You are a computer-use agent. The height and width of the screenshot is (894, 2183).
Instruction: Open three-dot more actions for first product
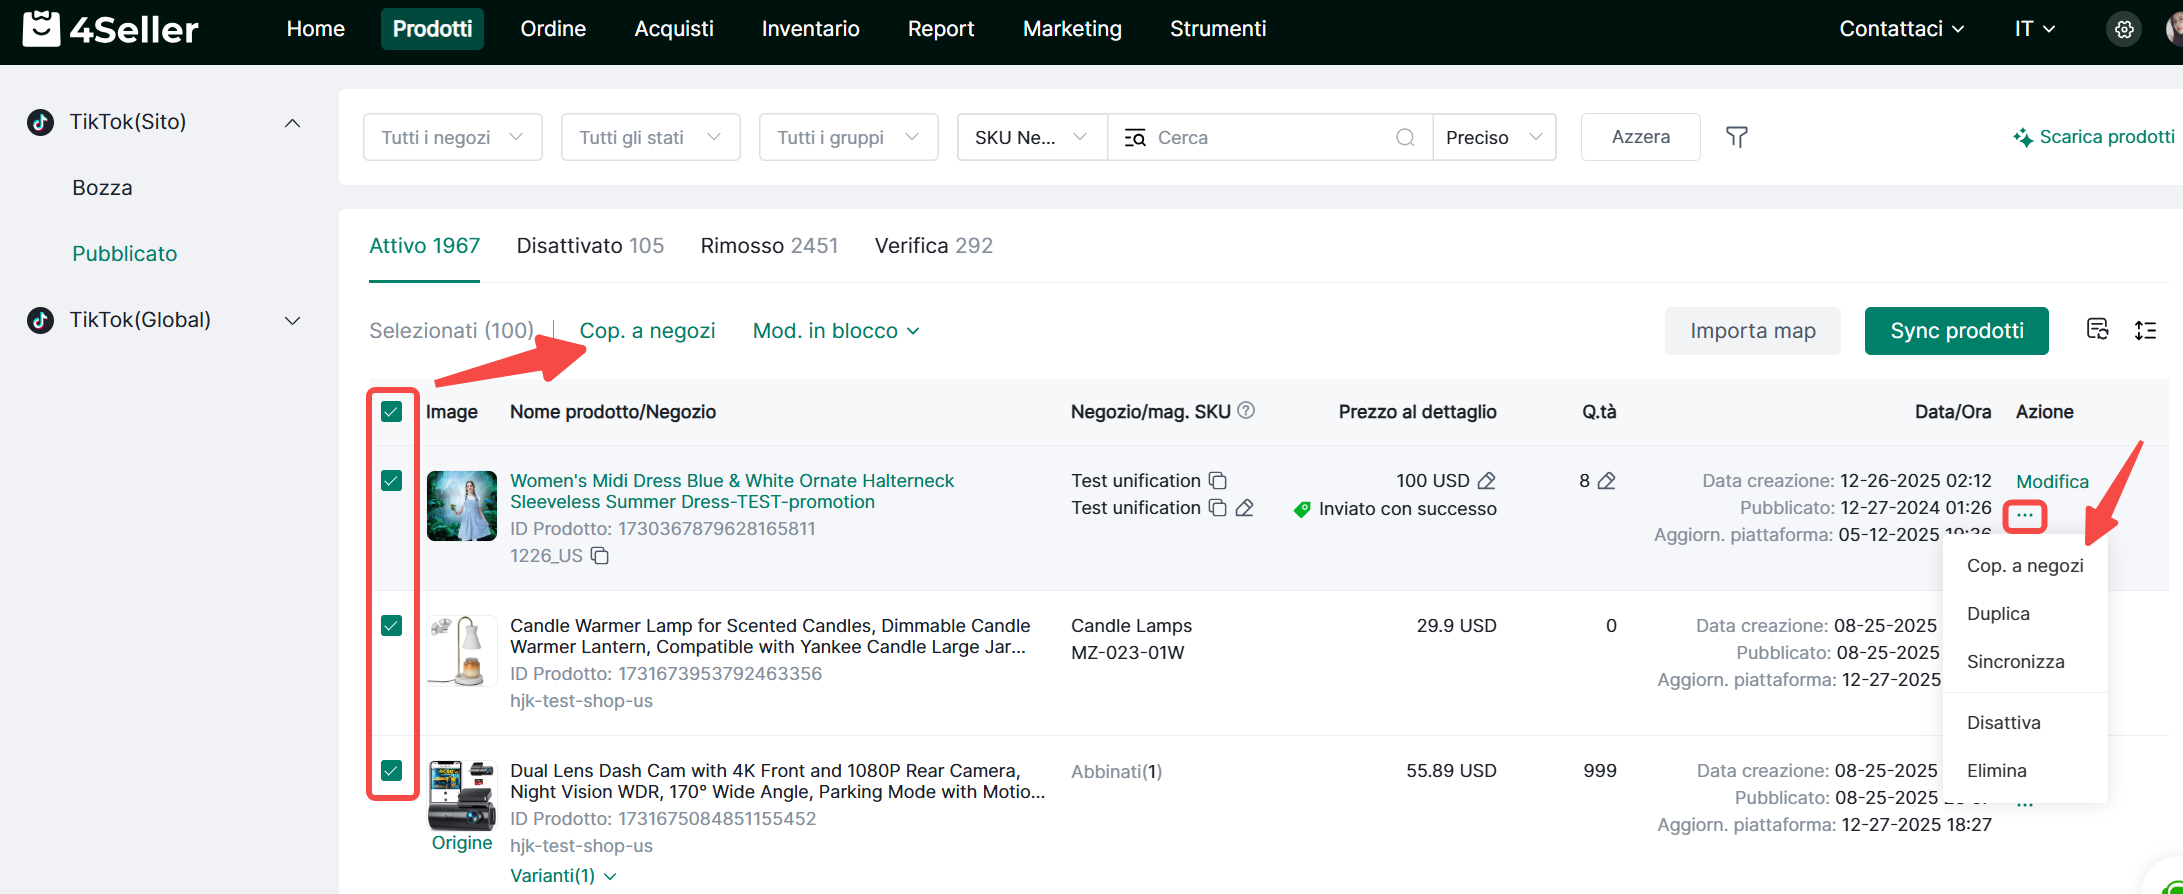[x=2025, y=516]
